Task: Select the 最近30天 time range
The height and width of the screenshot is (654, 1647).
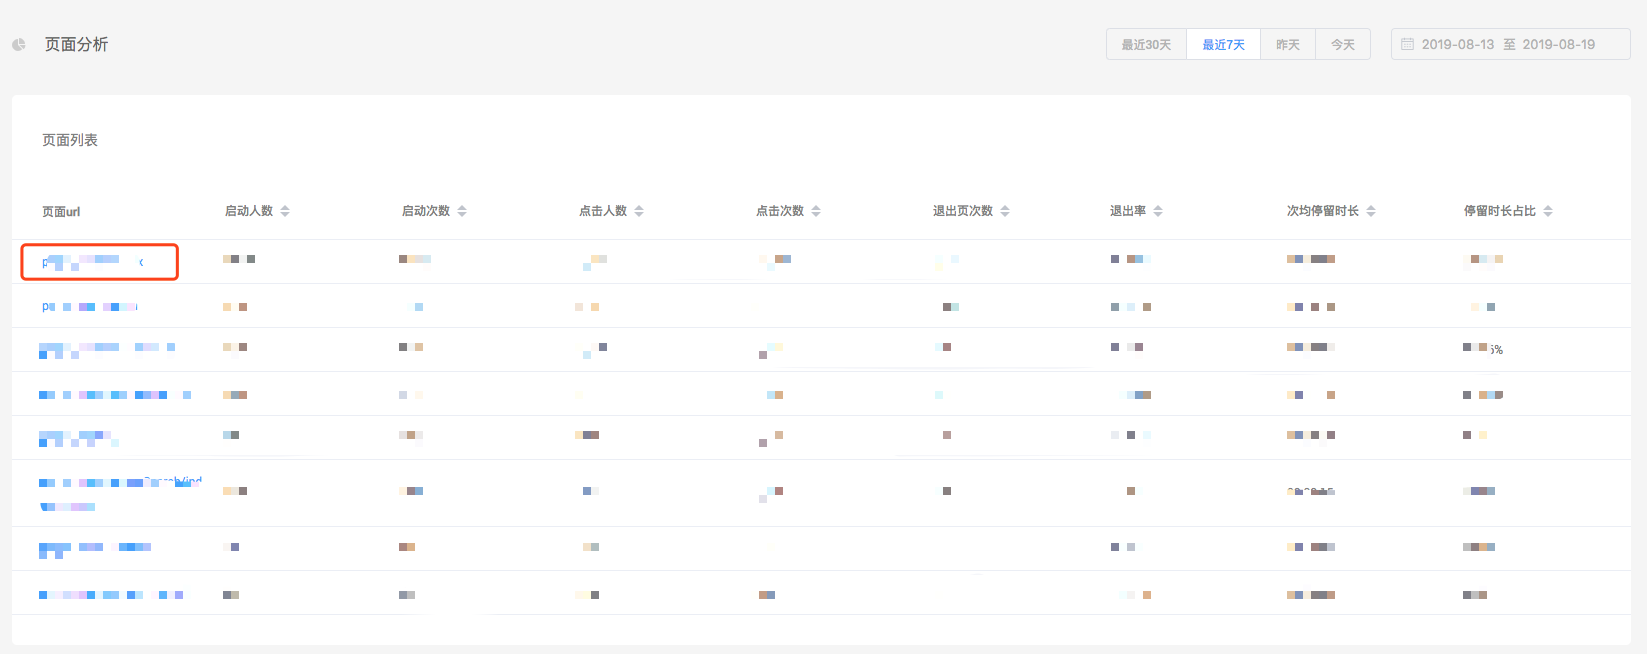Action: (1146, 45)
